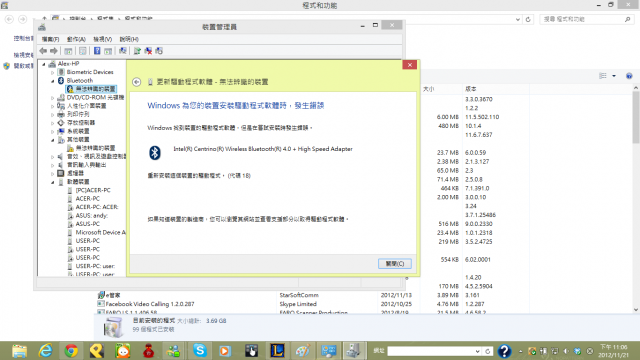640x360 pixels.
Task: Collapse 軟體裝置 node
Action: pyautogui.click(x=52, y=182)
